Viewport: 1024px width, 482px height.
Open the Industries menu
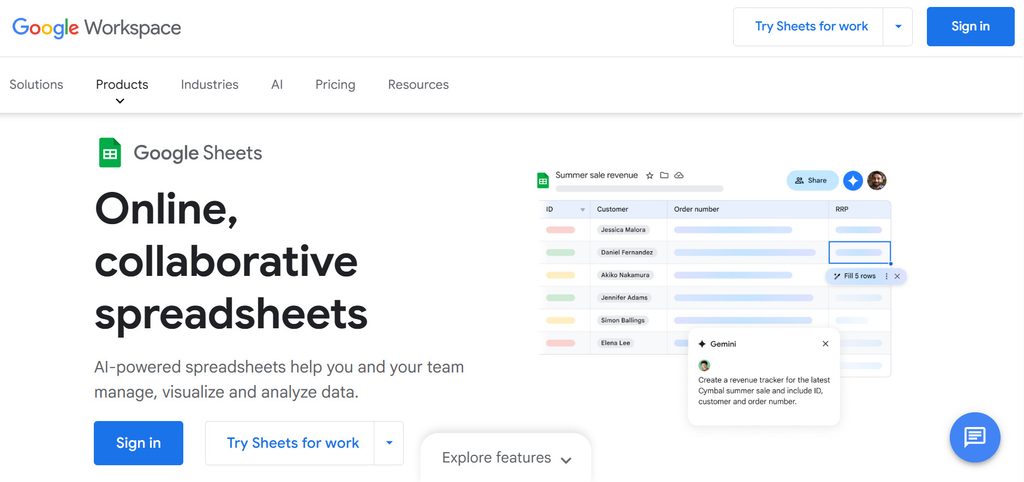[210, 84]
